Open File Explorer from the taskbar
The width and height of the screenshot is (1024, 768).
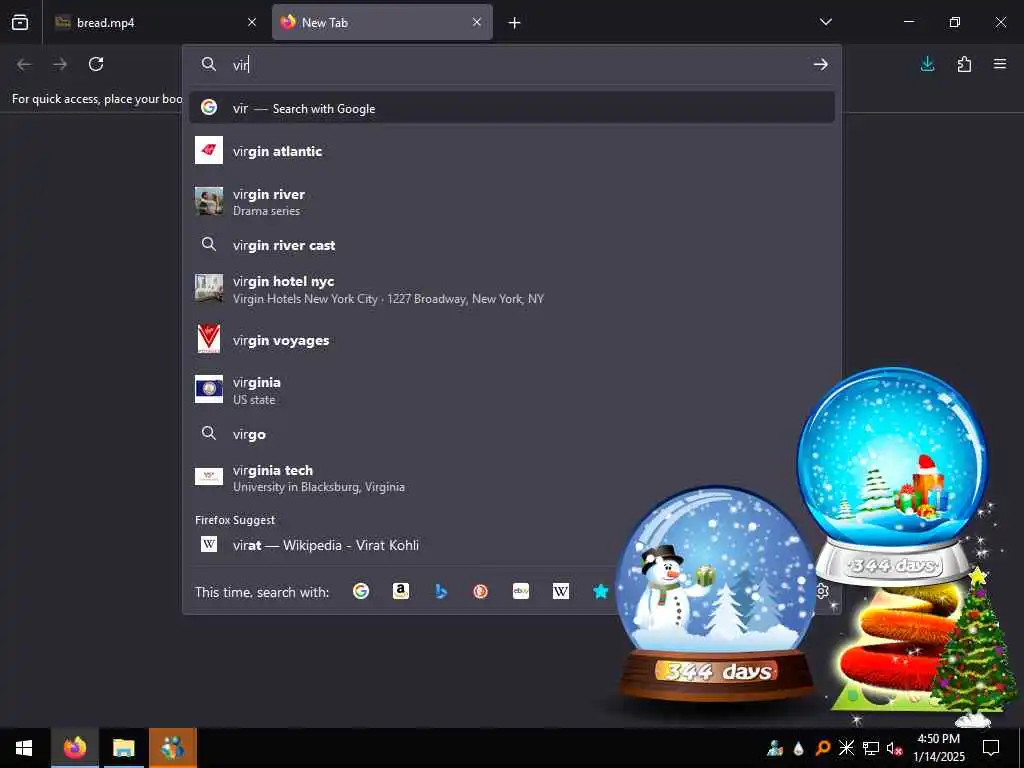(x=123, y=748)
